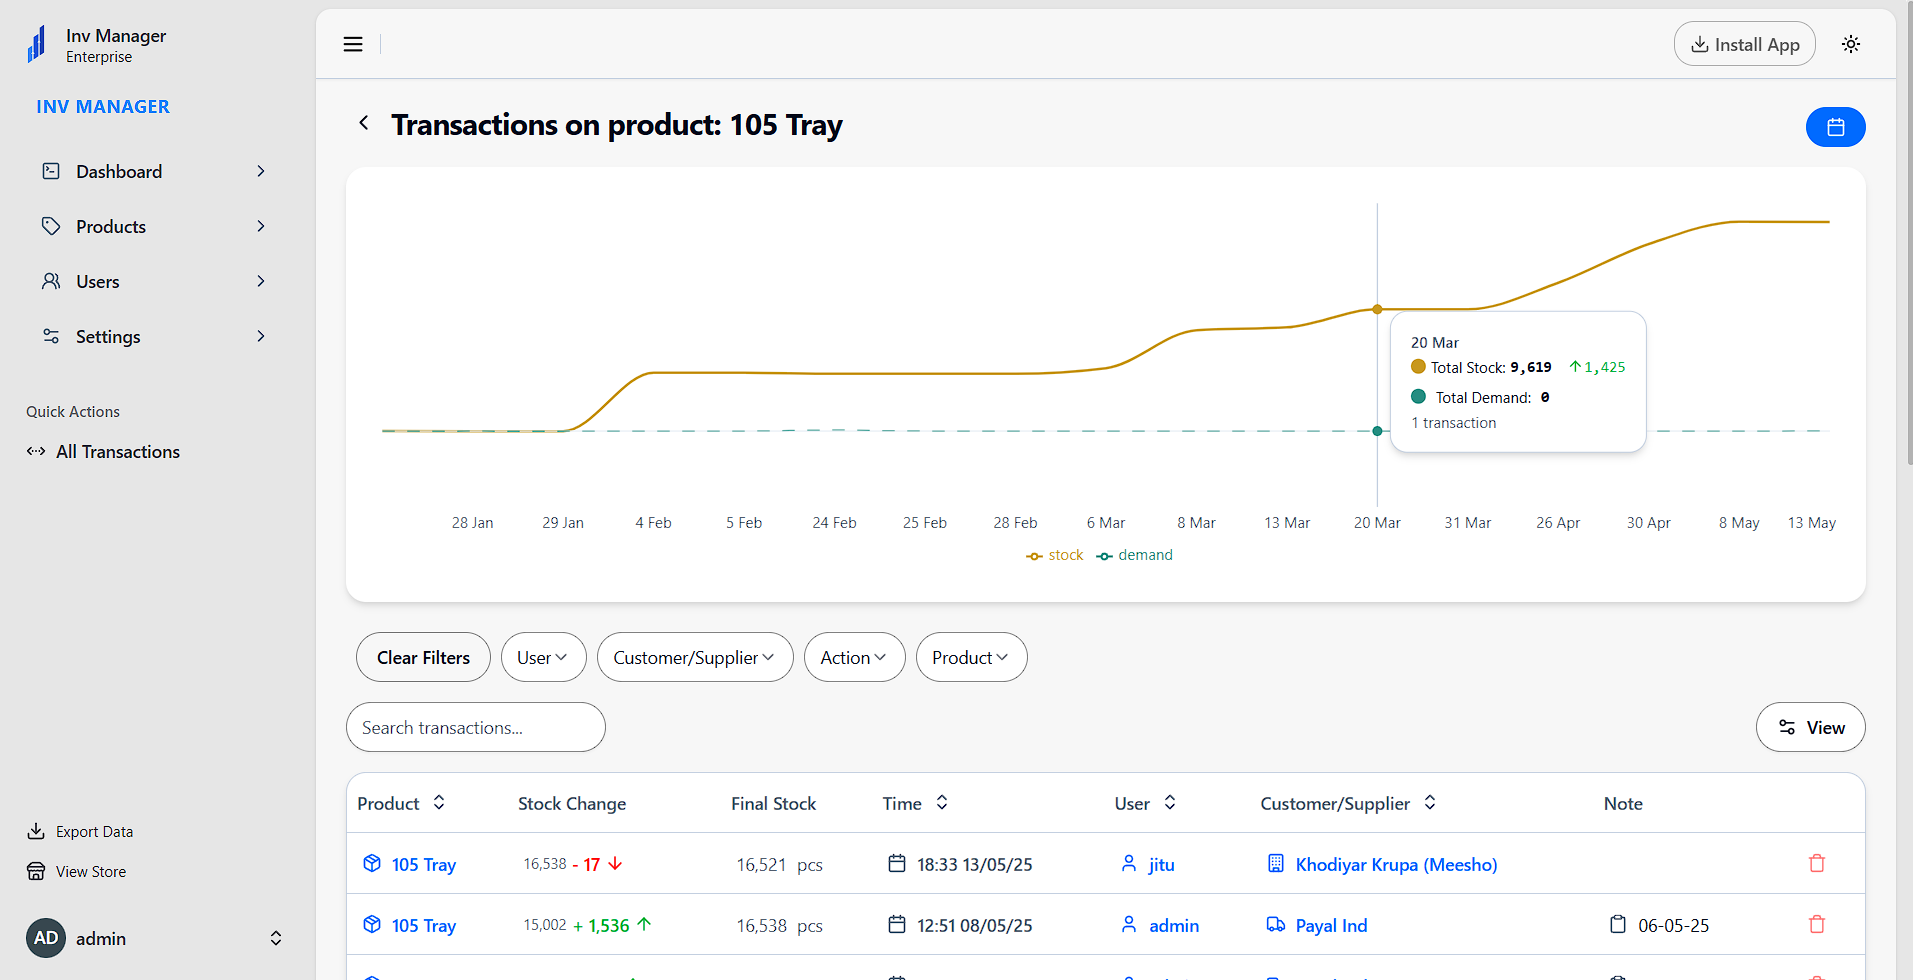
Task: Switch theme with the sun icon
Action: point(1851,44)
